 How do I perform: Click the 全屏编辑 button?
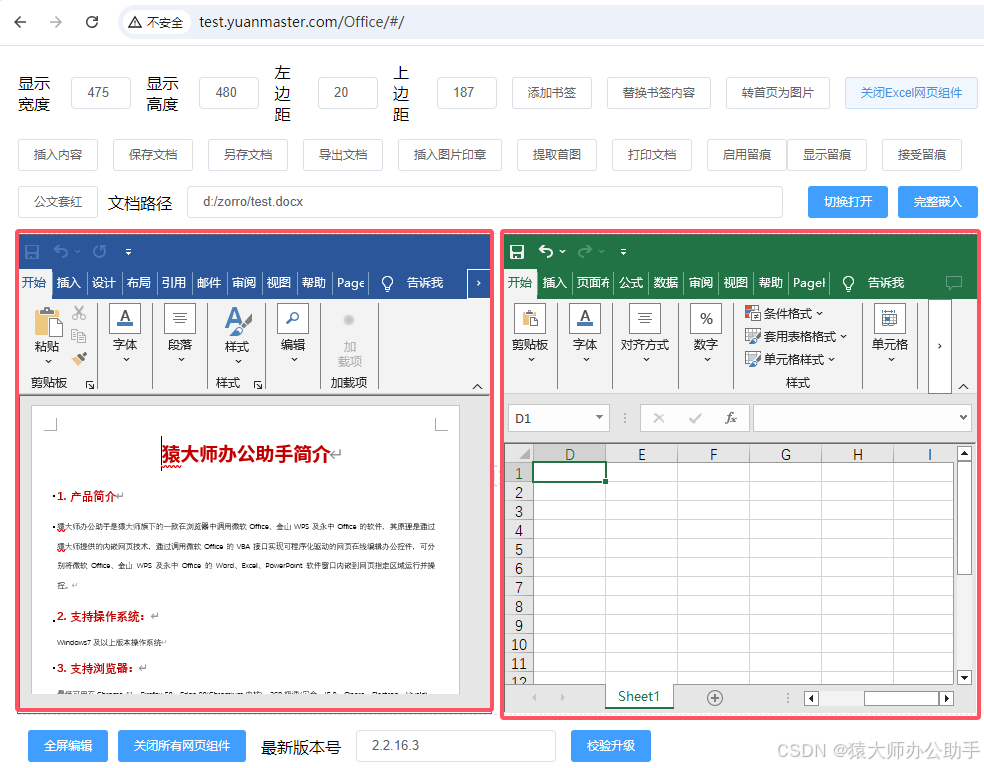coord(68,746)
